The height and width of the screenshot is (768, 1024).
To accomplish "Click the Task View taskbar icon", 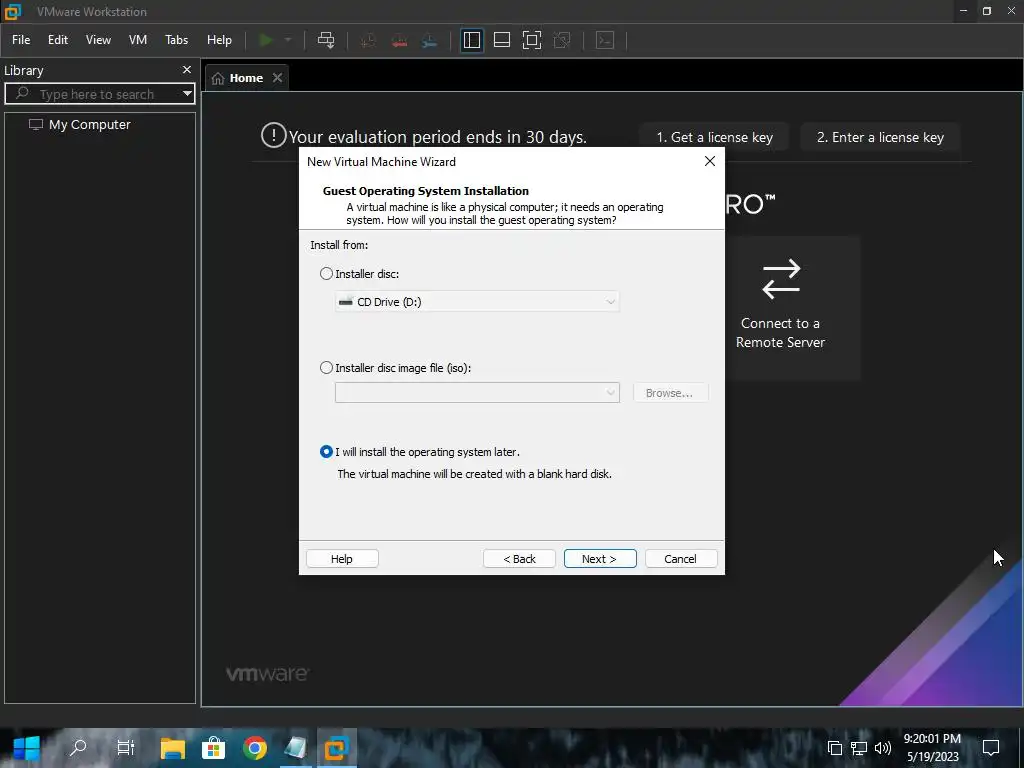I will tap(125, 748).
